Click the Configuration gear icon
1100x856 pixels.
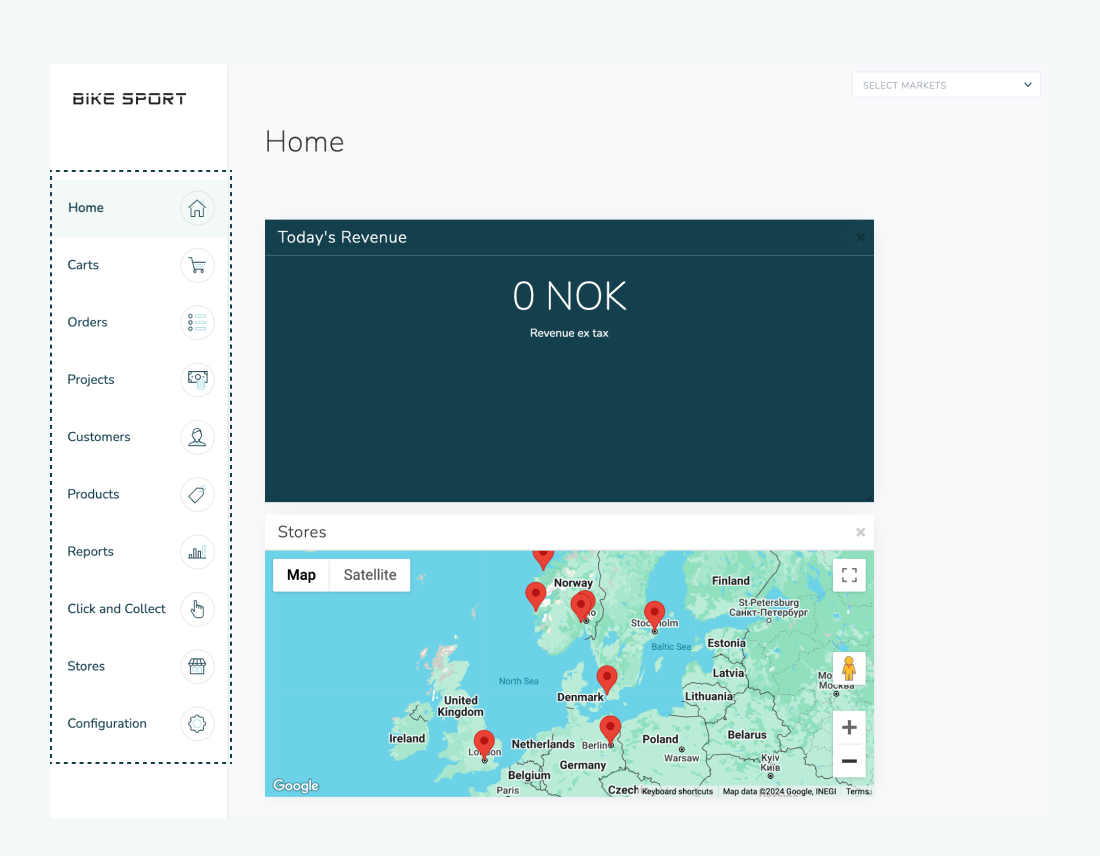[x=197, y=723]
